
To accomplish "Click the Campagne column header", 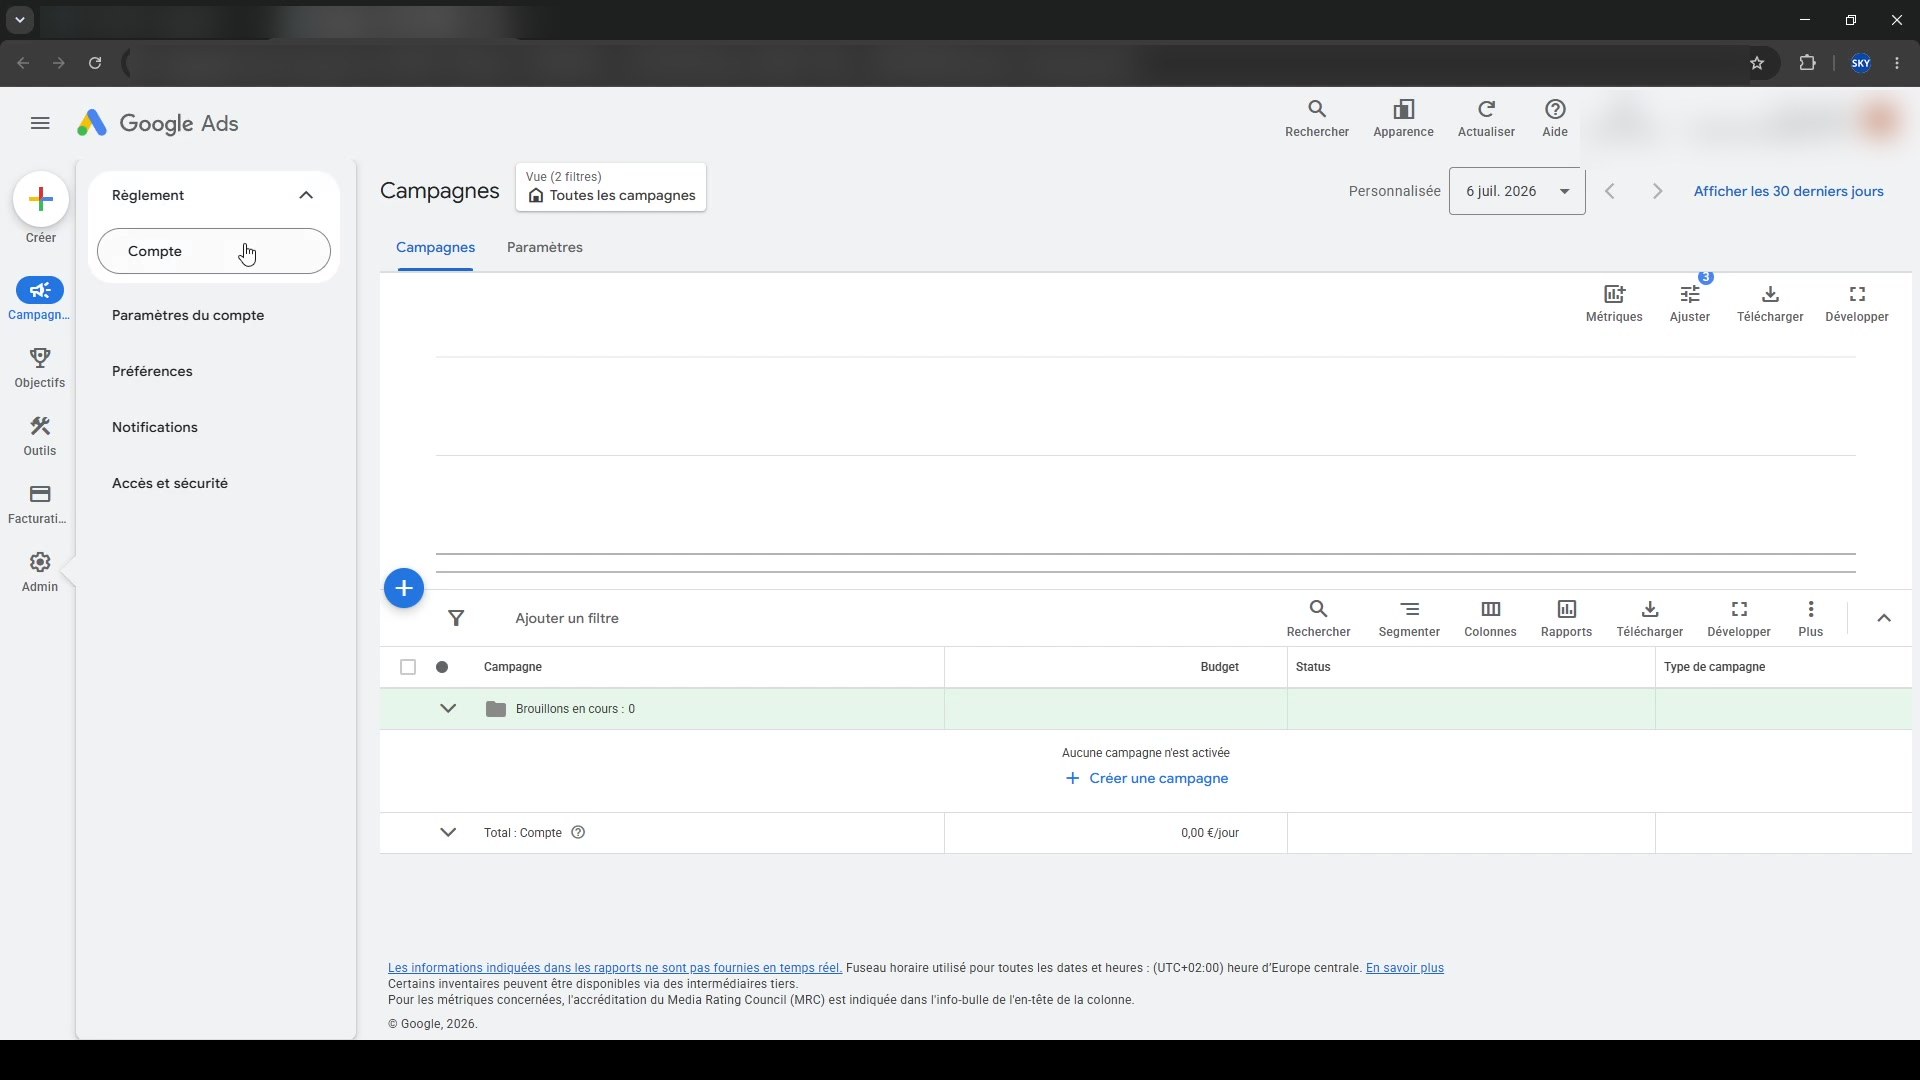I will pos(512,667).
